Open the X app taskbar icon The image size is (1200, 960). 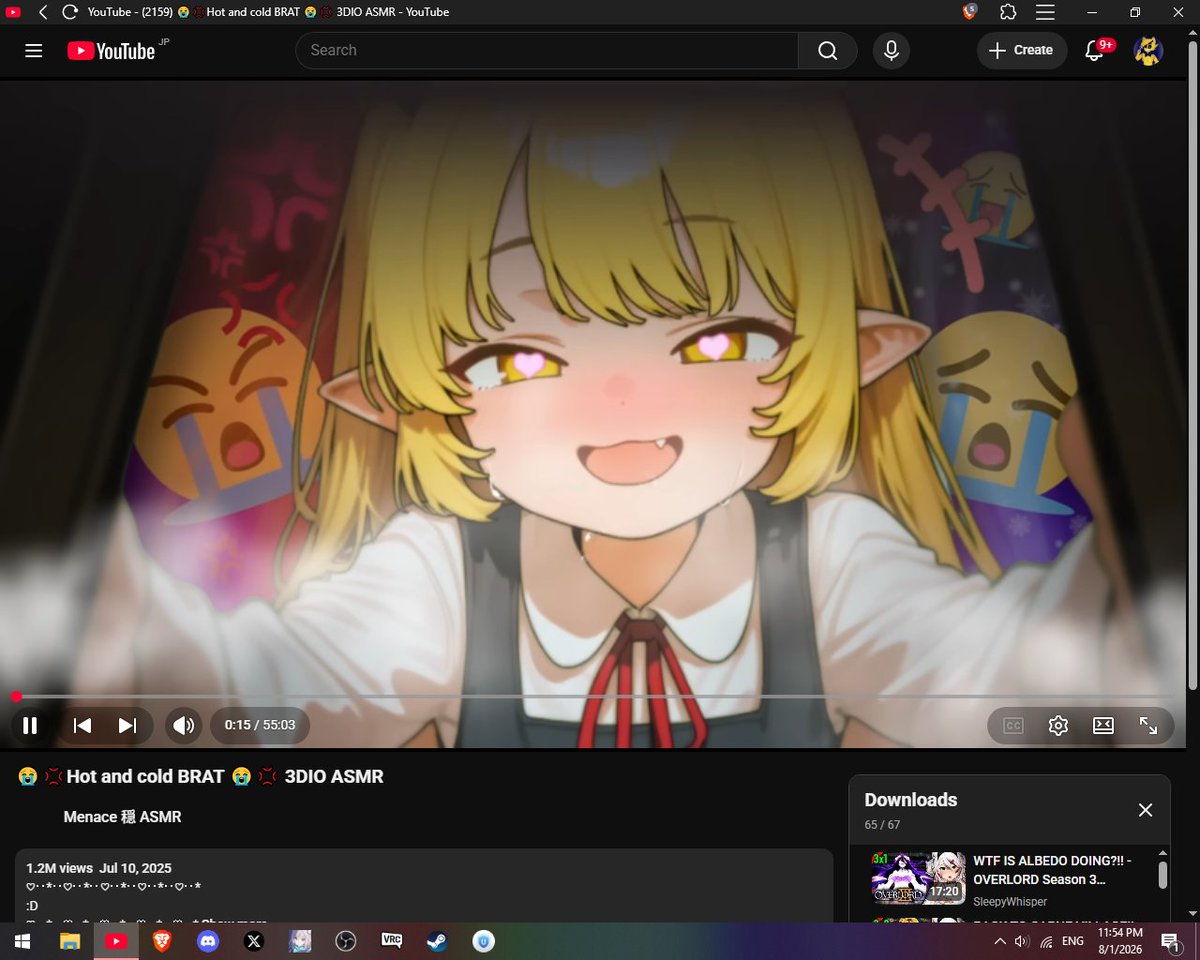(x=253, y=941)
